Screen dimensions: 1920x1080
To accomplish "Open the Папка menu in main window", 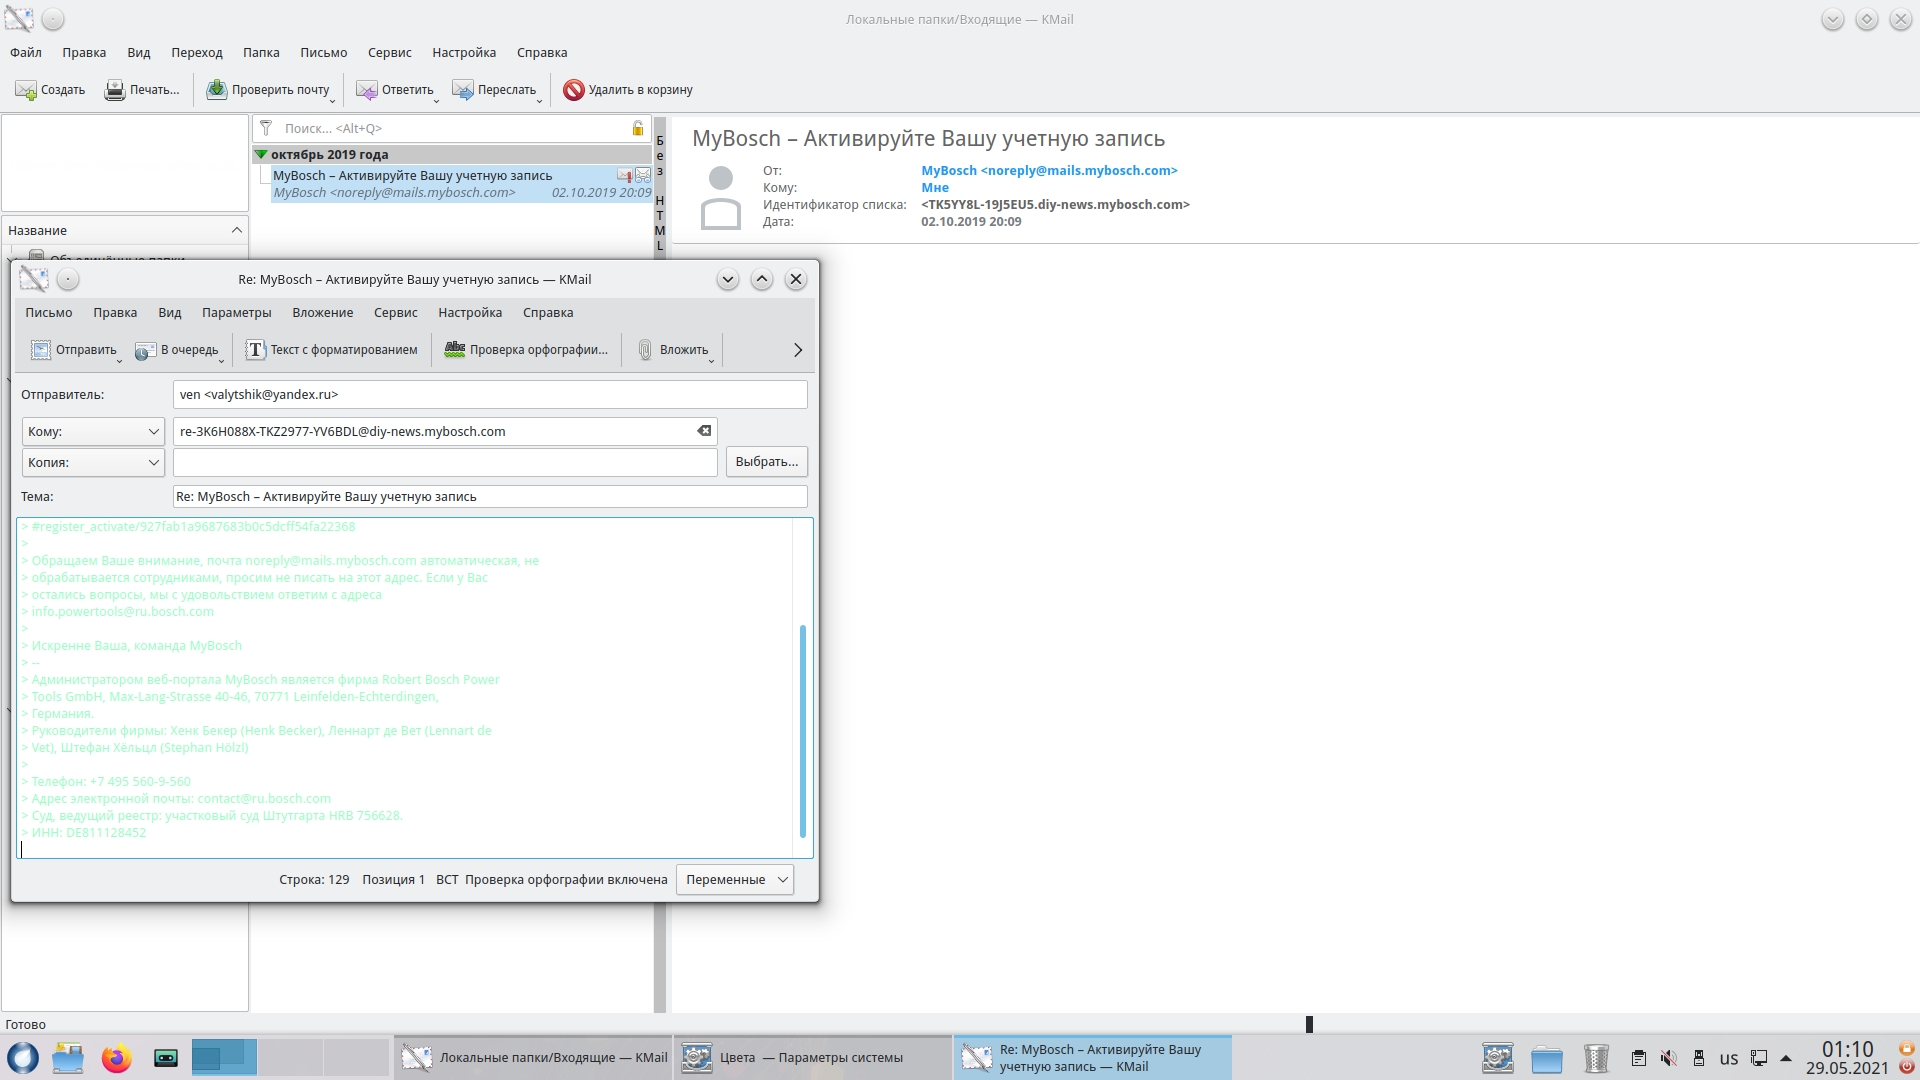I will click(261, 53).
